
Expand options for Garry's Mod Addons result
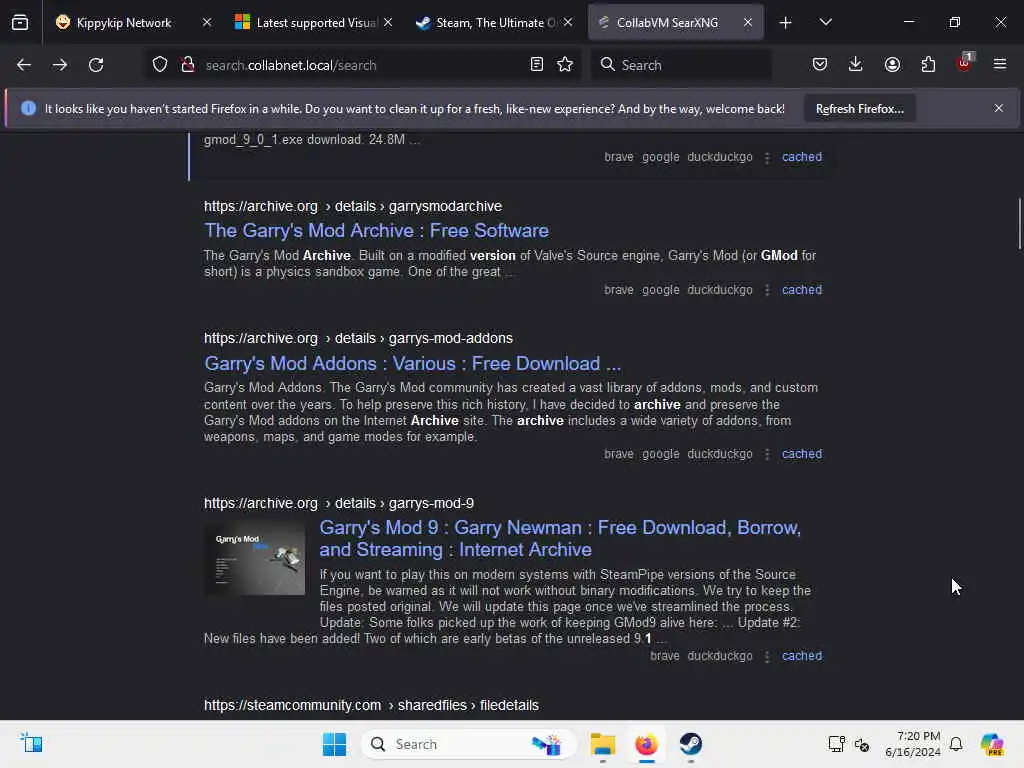pos(767,454)
